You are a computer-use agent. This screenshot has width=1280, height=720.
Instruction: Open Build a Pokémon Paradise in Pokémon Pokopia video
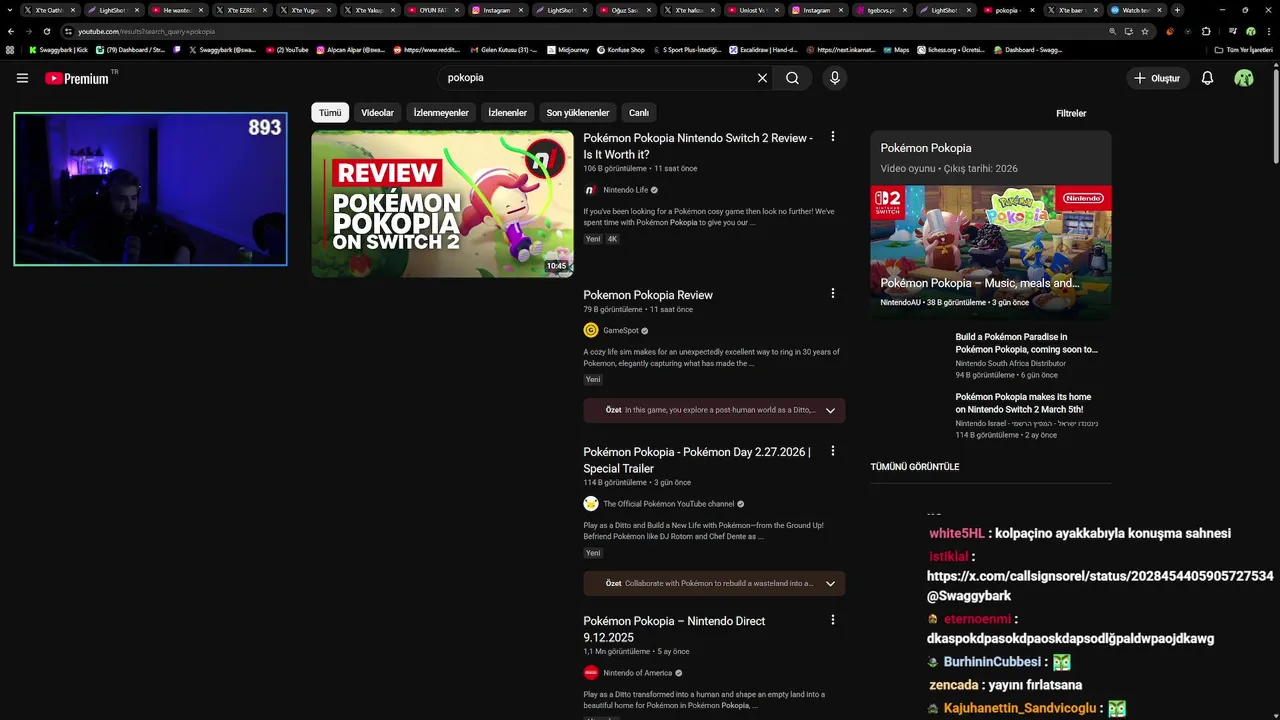pos(1027,343)
